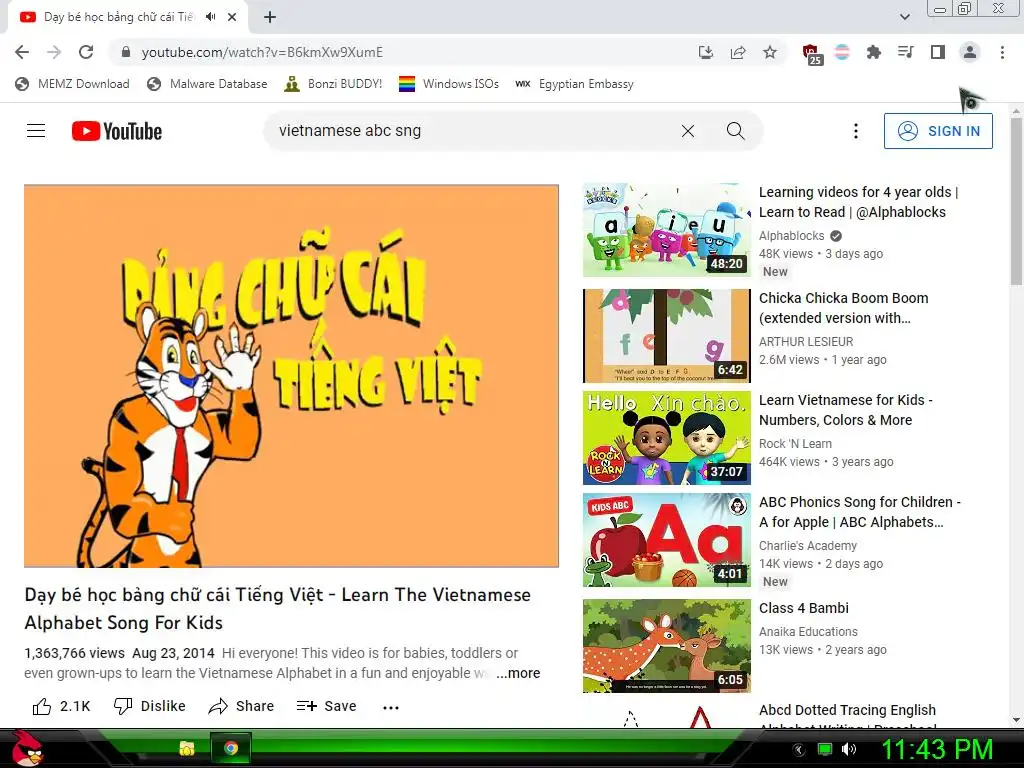The width and height of the screenshot is (1024, 768).
Task: Click the SIGN IN button
Action: click(938, 131)
